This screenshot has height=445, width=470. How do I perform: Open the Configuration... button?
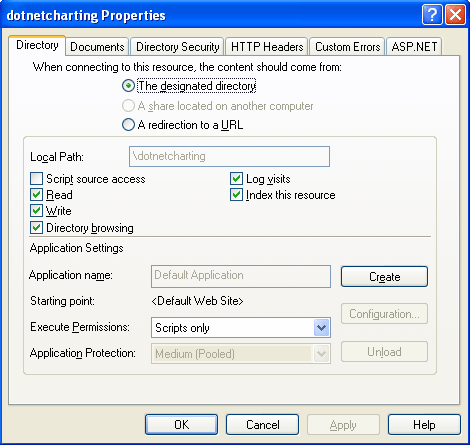(x=384, y=314)
